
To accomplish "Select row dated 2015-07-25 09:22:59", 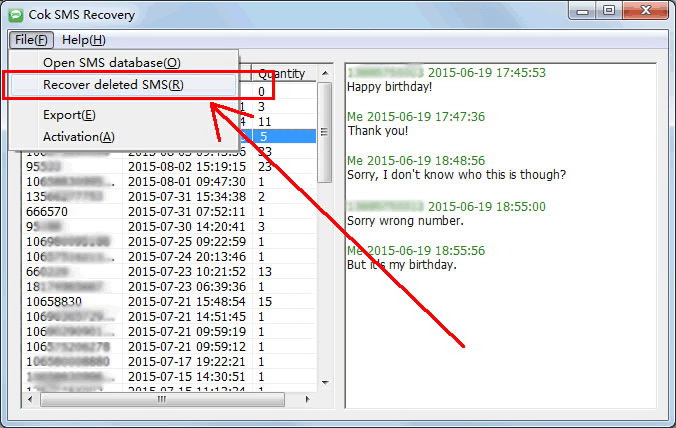I will [170, 242].
